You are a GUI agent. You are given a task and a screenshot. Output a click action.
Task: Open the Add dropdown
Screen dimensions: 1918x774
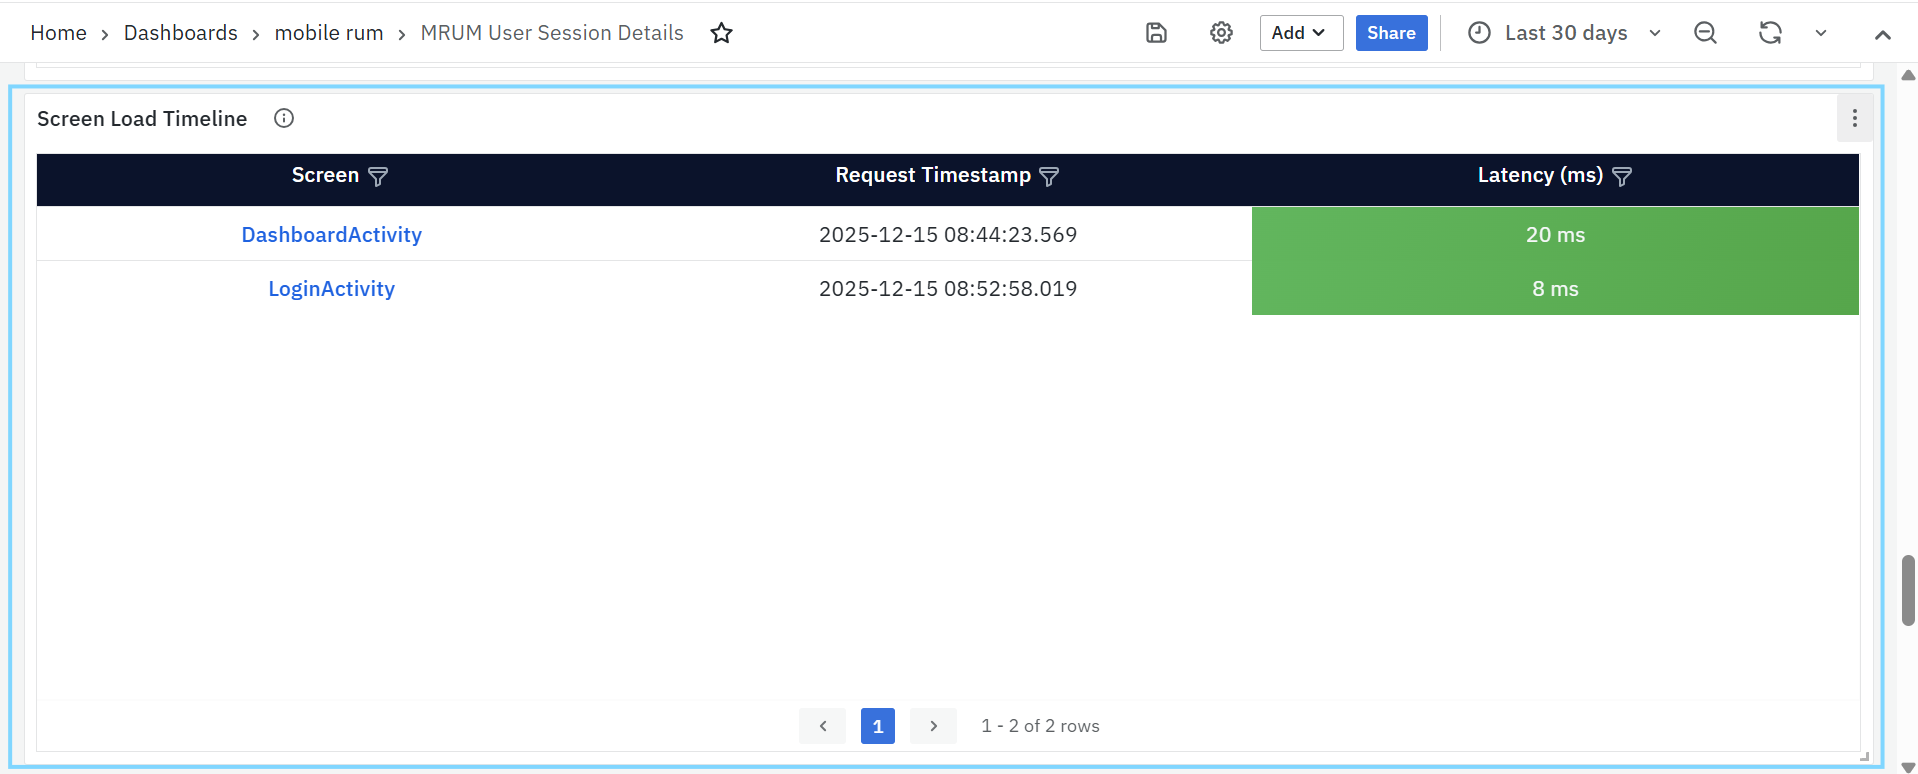[1300, 33]
